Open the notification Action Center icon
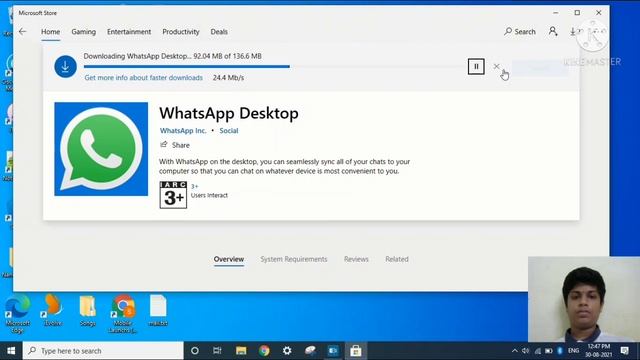 pyautogui.click(x=624, y=351)
